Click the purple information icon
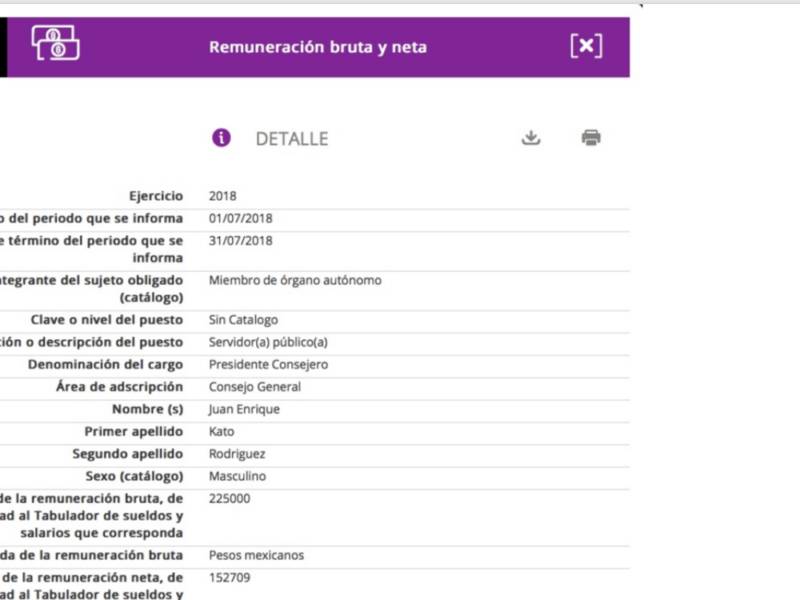 pos(221,138)
